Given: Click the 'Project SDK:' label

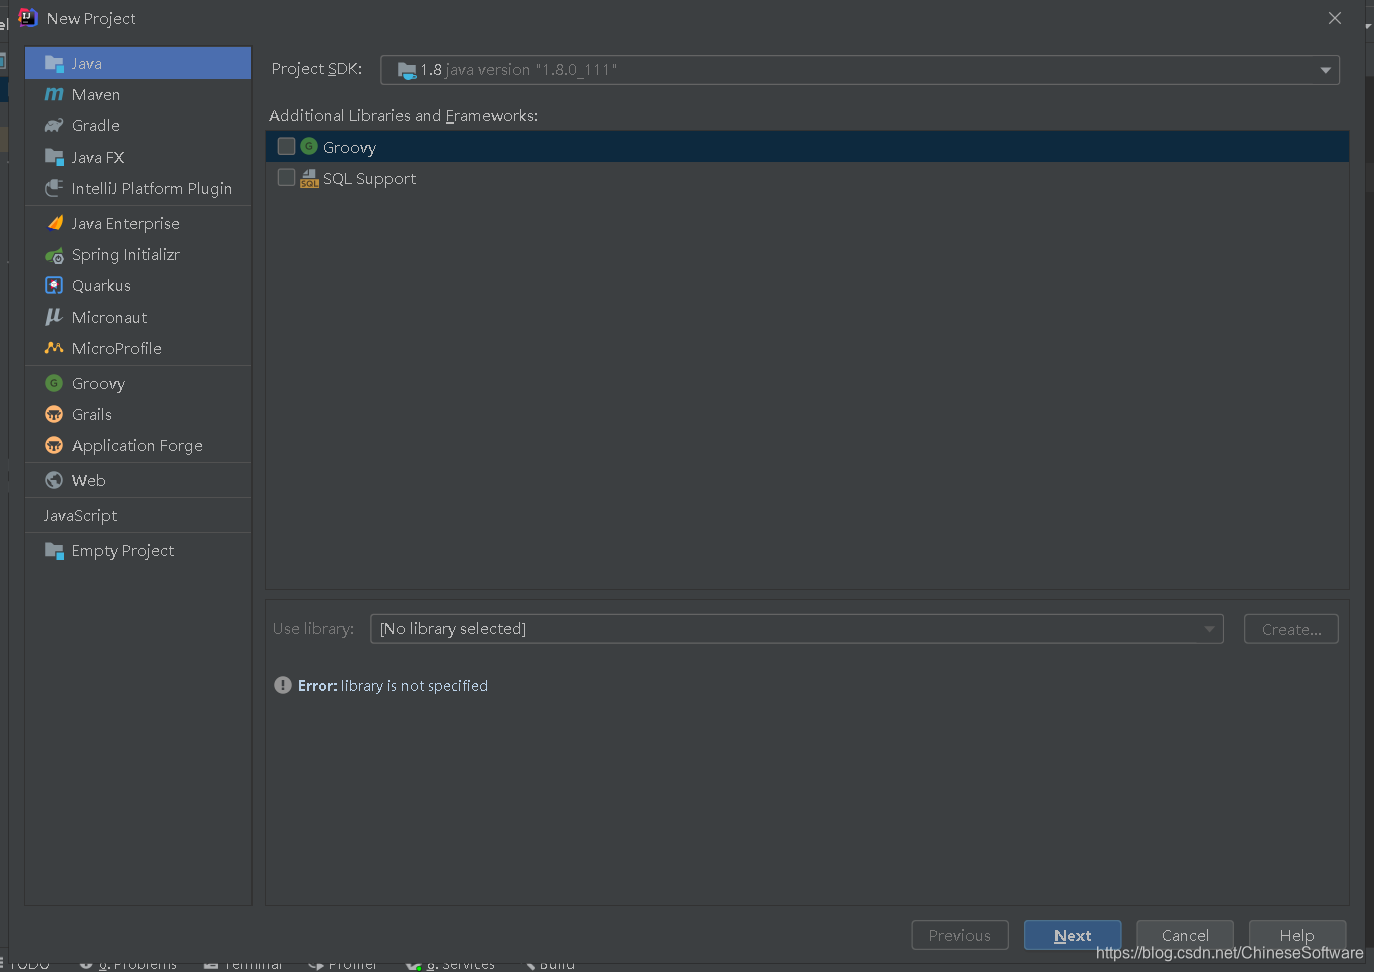Looking at the screenshot, I should coord(317,69).
